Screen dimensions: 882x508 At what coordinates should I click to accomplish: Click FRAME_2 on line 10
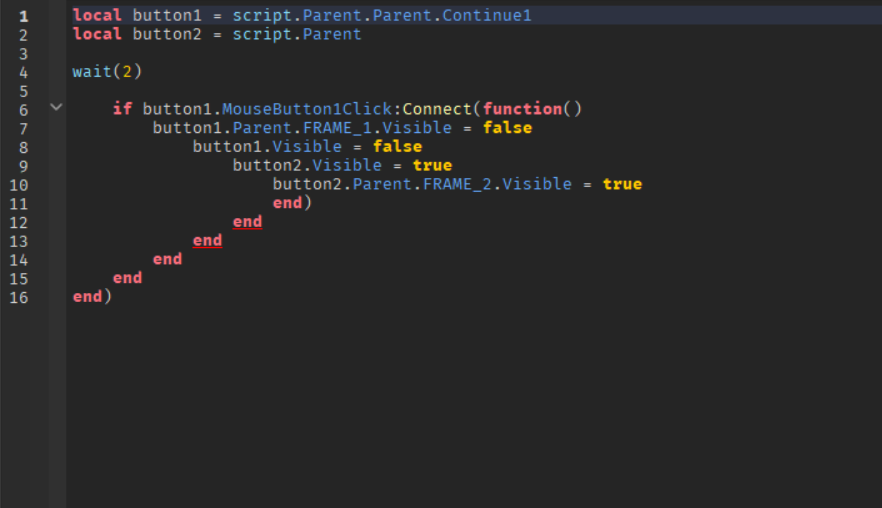pos(457,184)
